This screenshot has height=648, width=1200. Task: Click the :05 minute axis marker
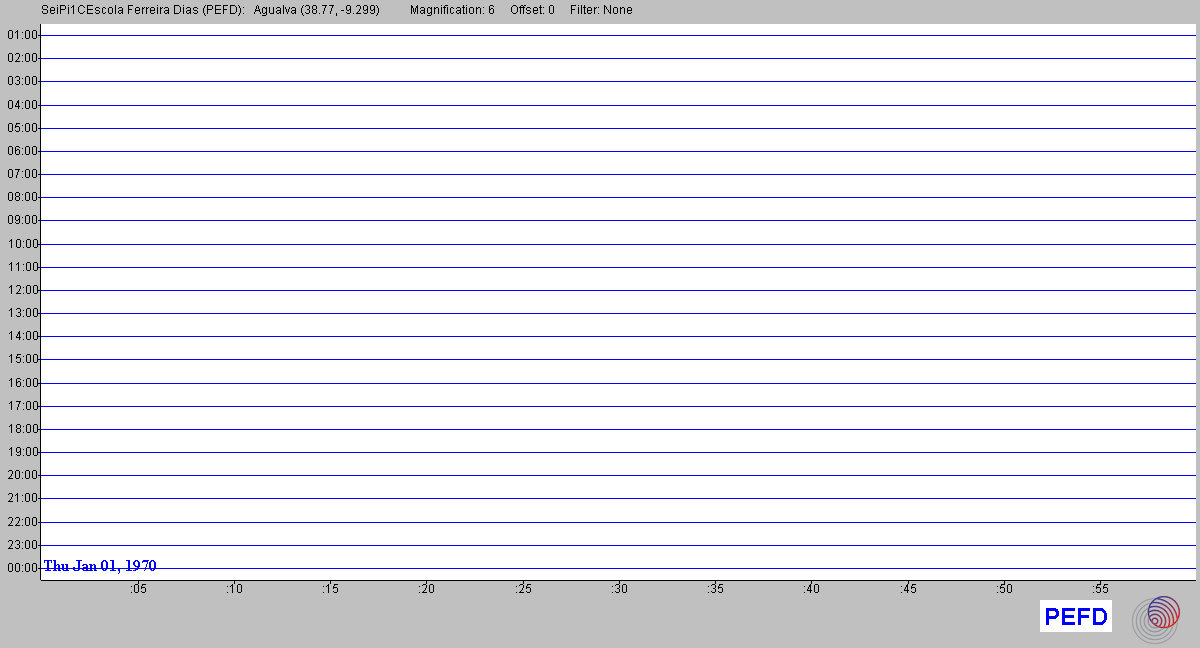[x=137, y=589]
